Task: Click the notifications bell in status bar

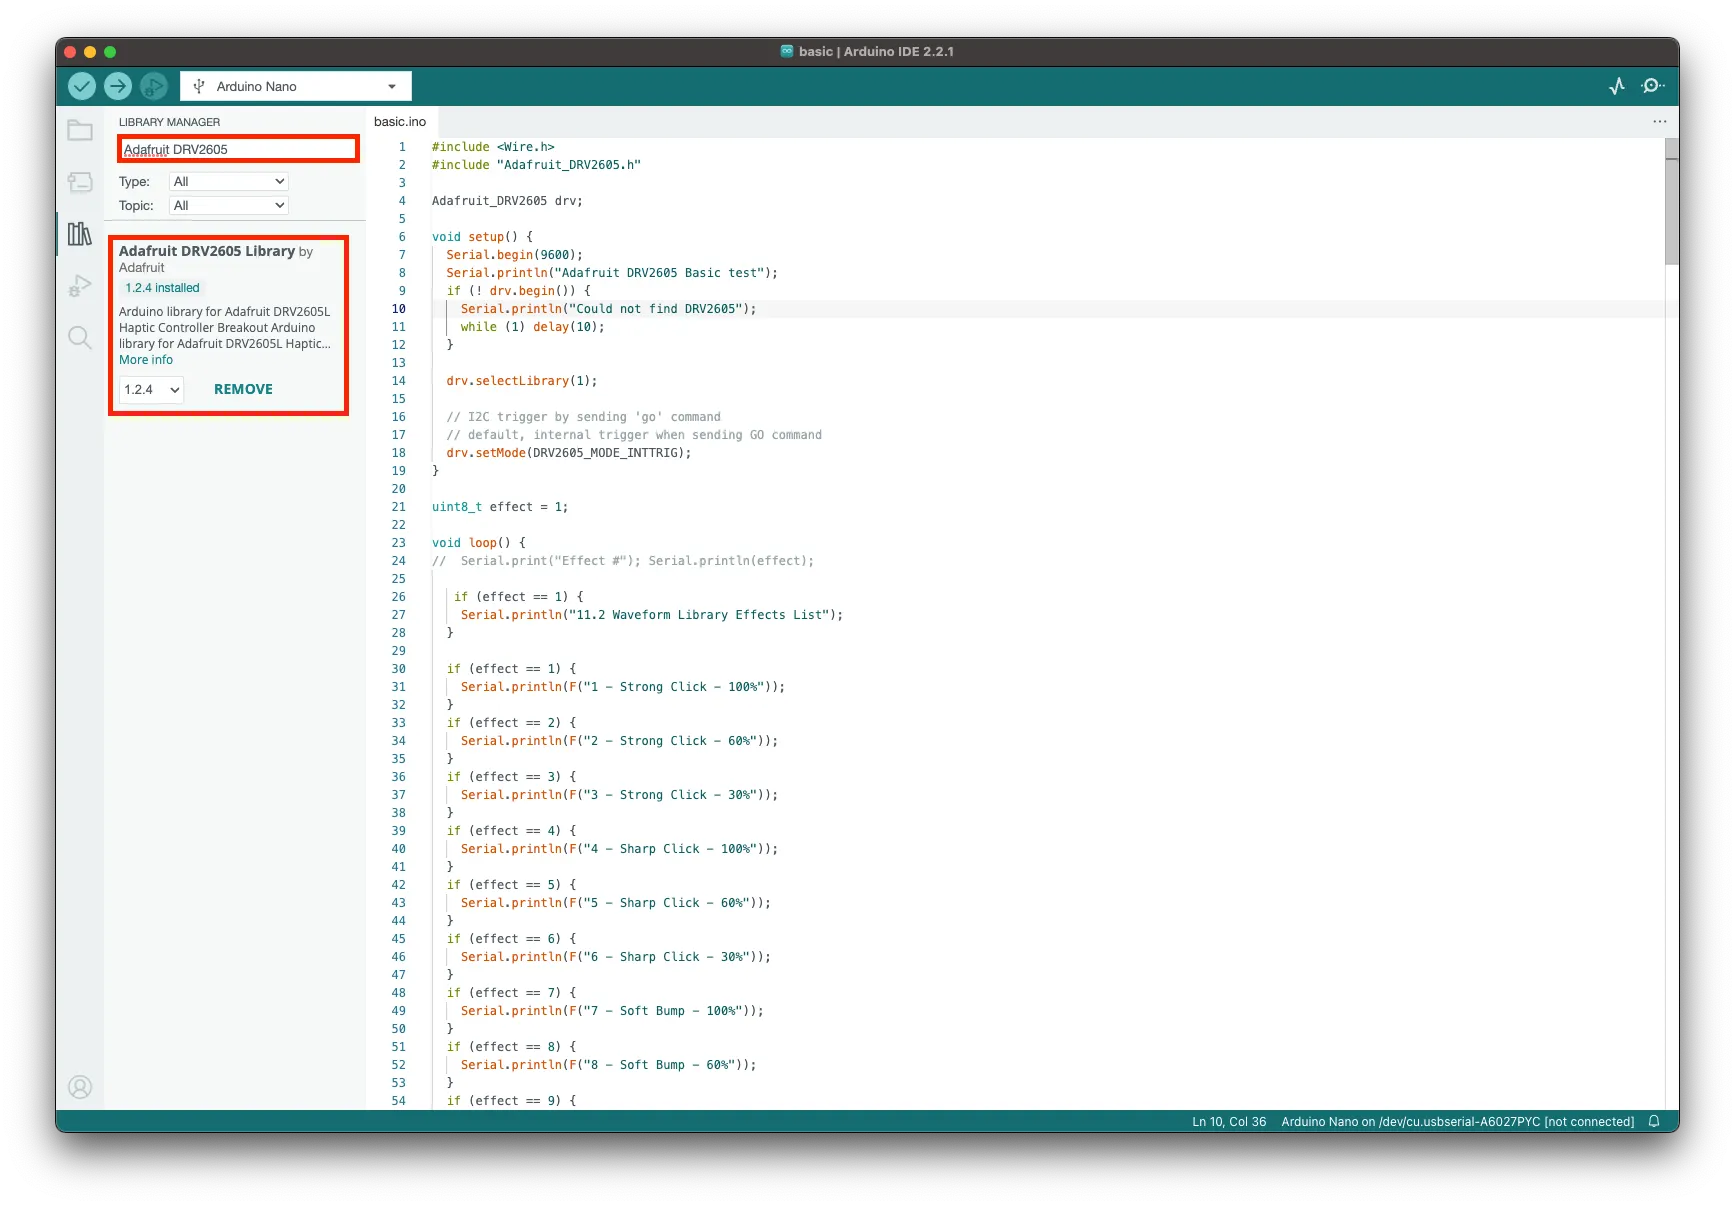Action: coord(1654,1121)
